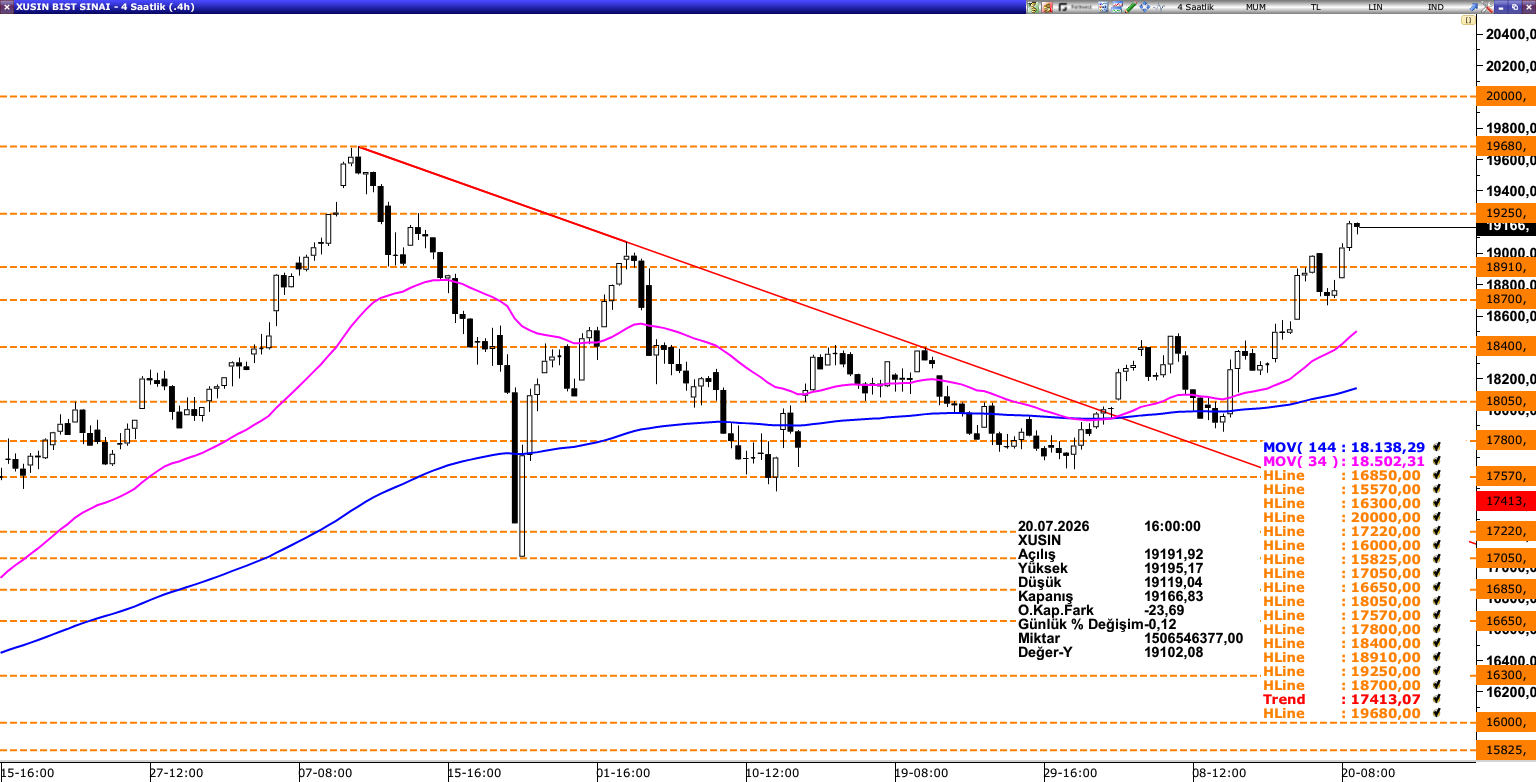Open the wrench and screwdriver settings icon
Screen dimensions: 1536x782
pos(1487,7)
